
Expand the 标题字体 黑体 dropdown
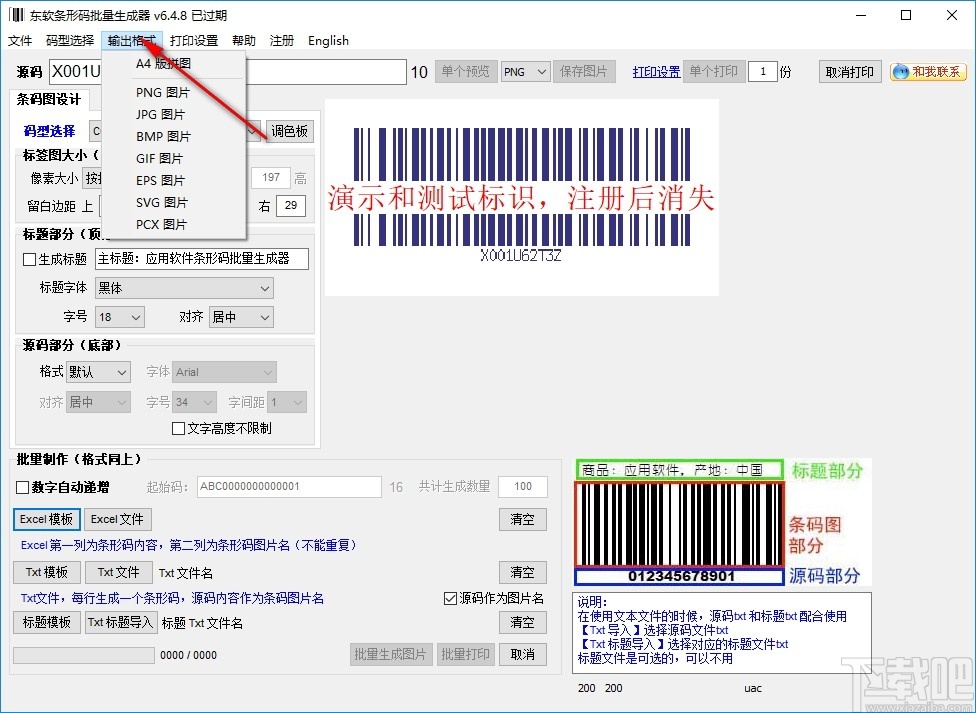tap(184, 288)
